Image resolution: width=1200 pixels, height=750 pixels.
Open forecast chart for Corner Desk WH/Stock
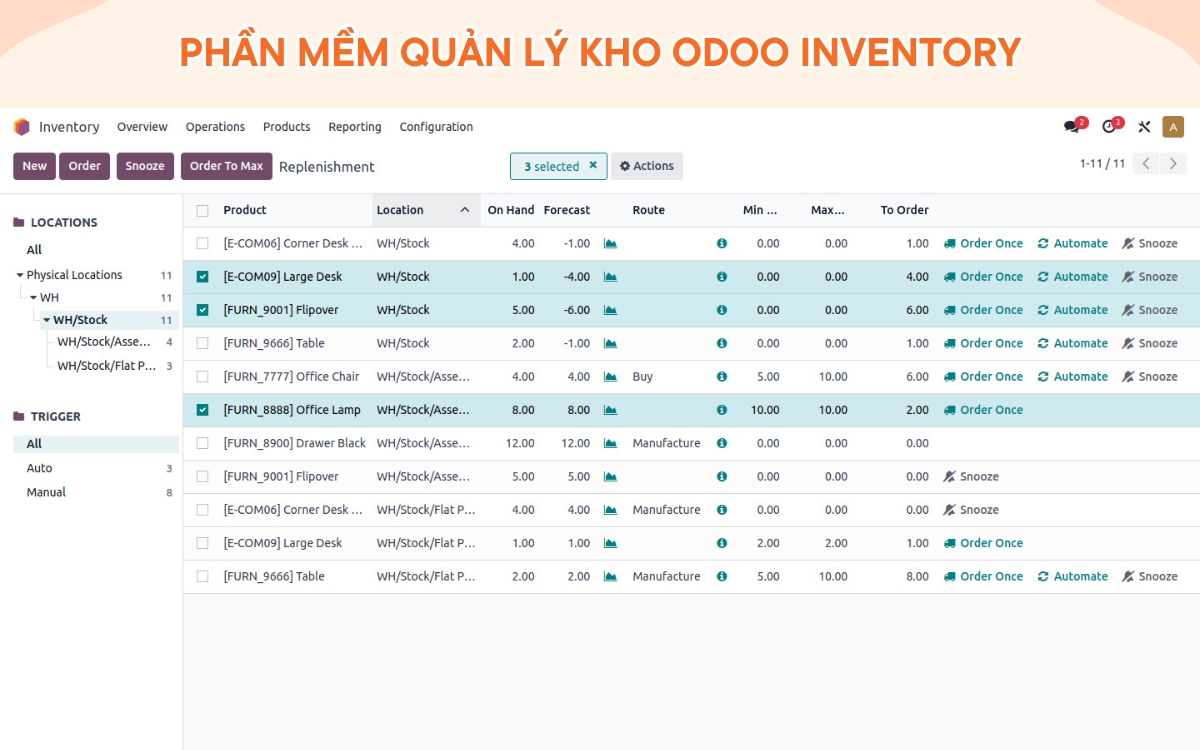pyautogui.click(x=610, y=243)
